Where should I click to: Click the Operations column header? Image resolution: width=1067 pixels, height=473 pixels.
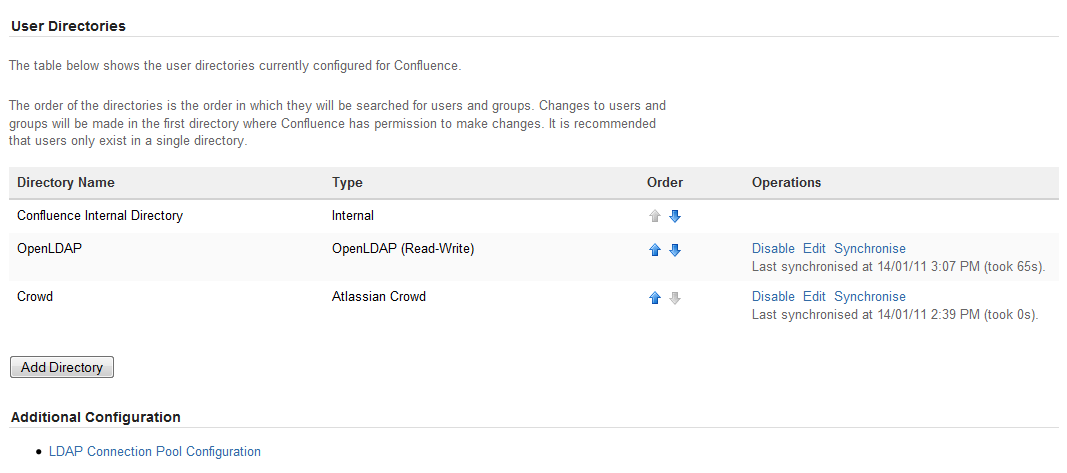coord(786,183)
